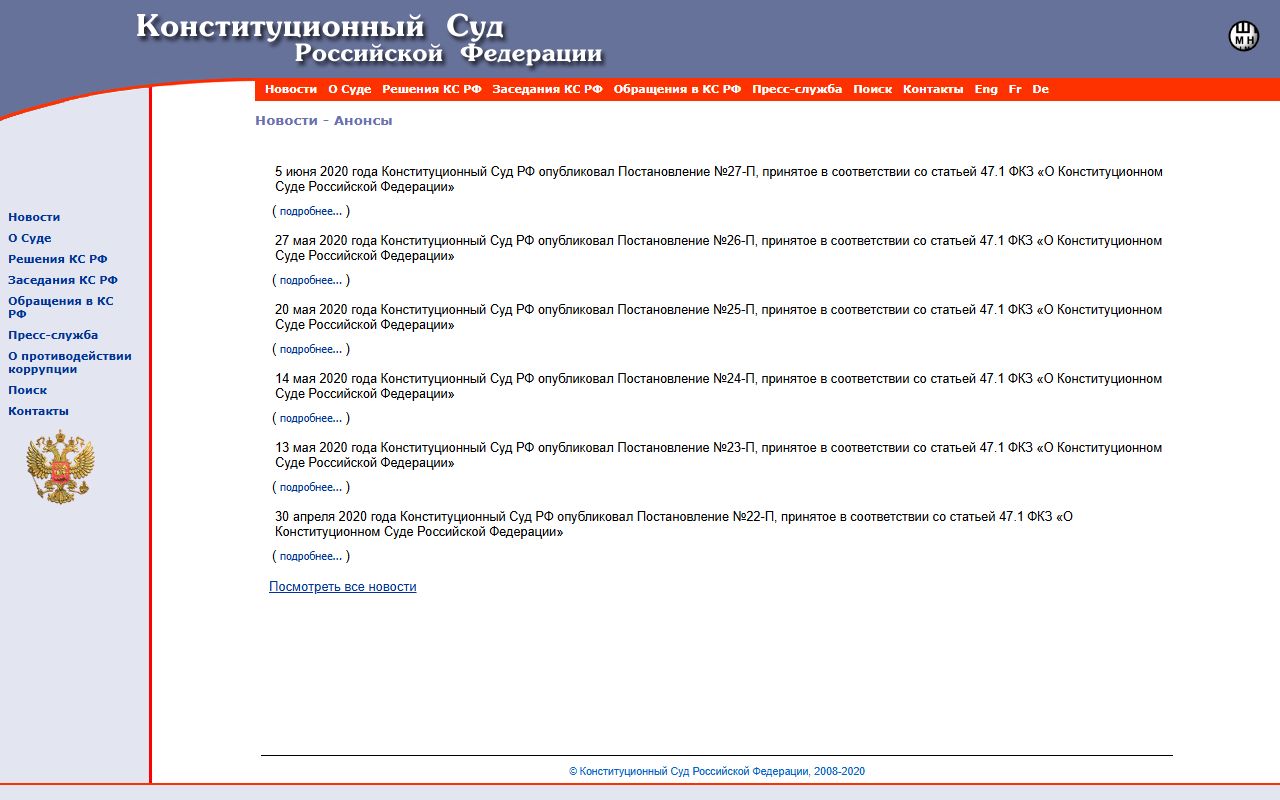Screen dimensions: 1280x800
Task: Click the copyright 2008-2020 footer text
Action: (x=717, y=771)
